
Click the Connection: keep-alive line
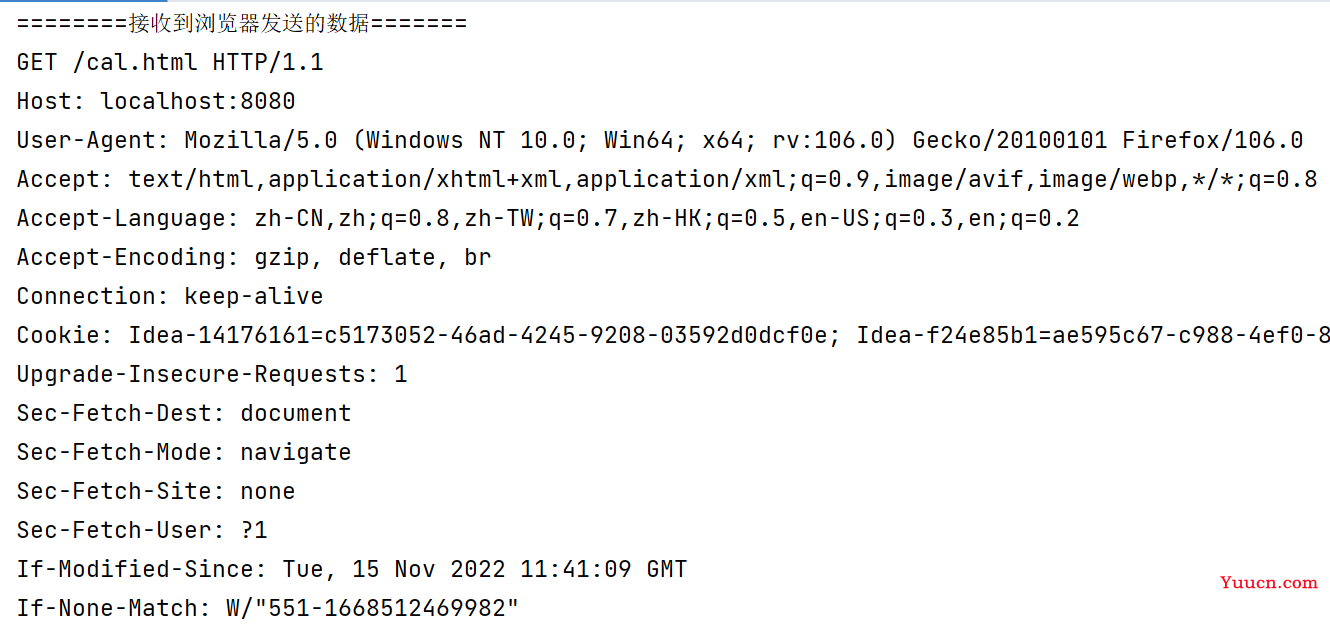[x=170, y=297]
